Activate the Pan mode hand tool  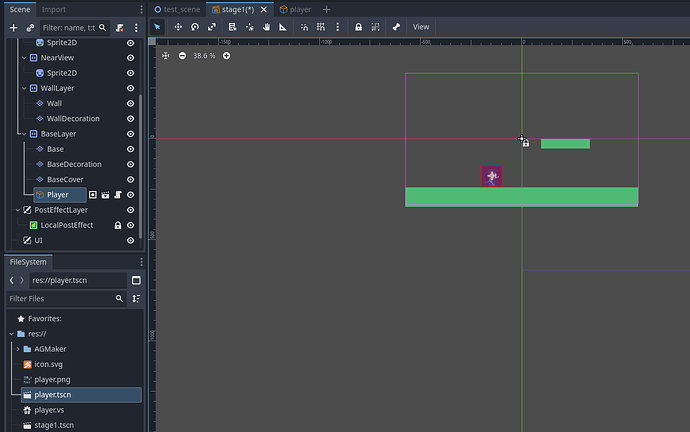[267, 27]
